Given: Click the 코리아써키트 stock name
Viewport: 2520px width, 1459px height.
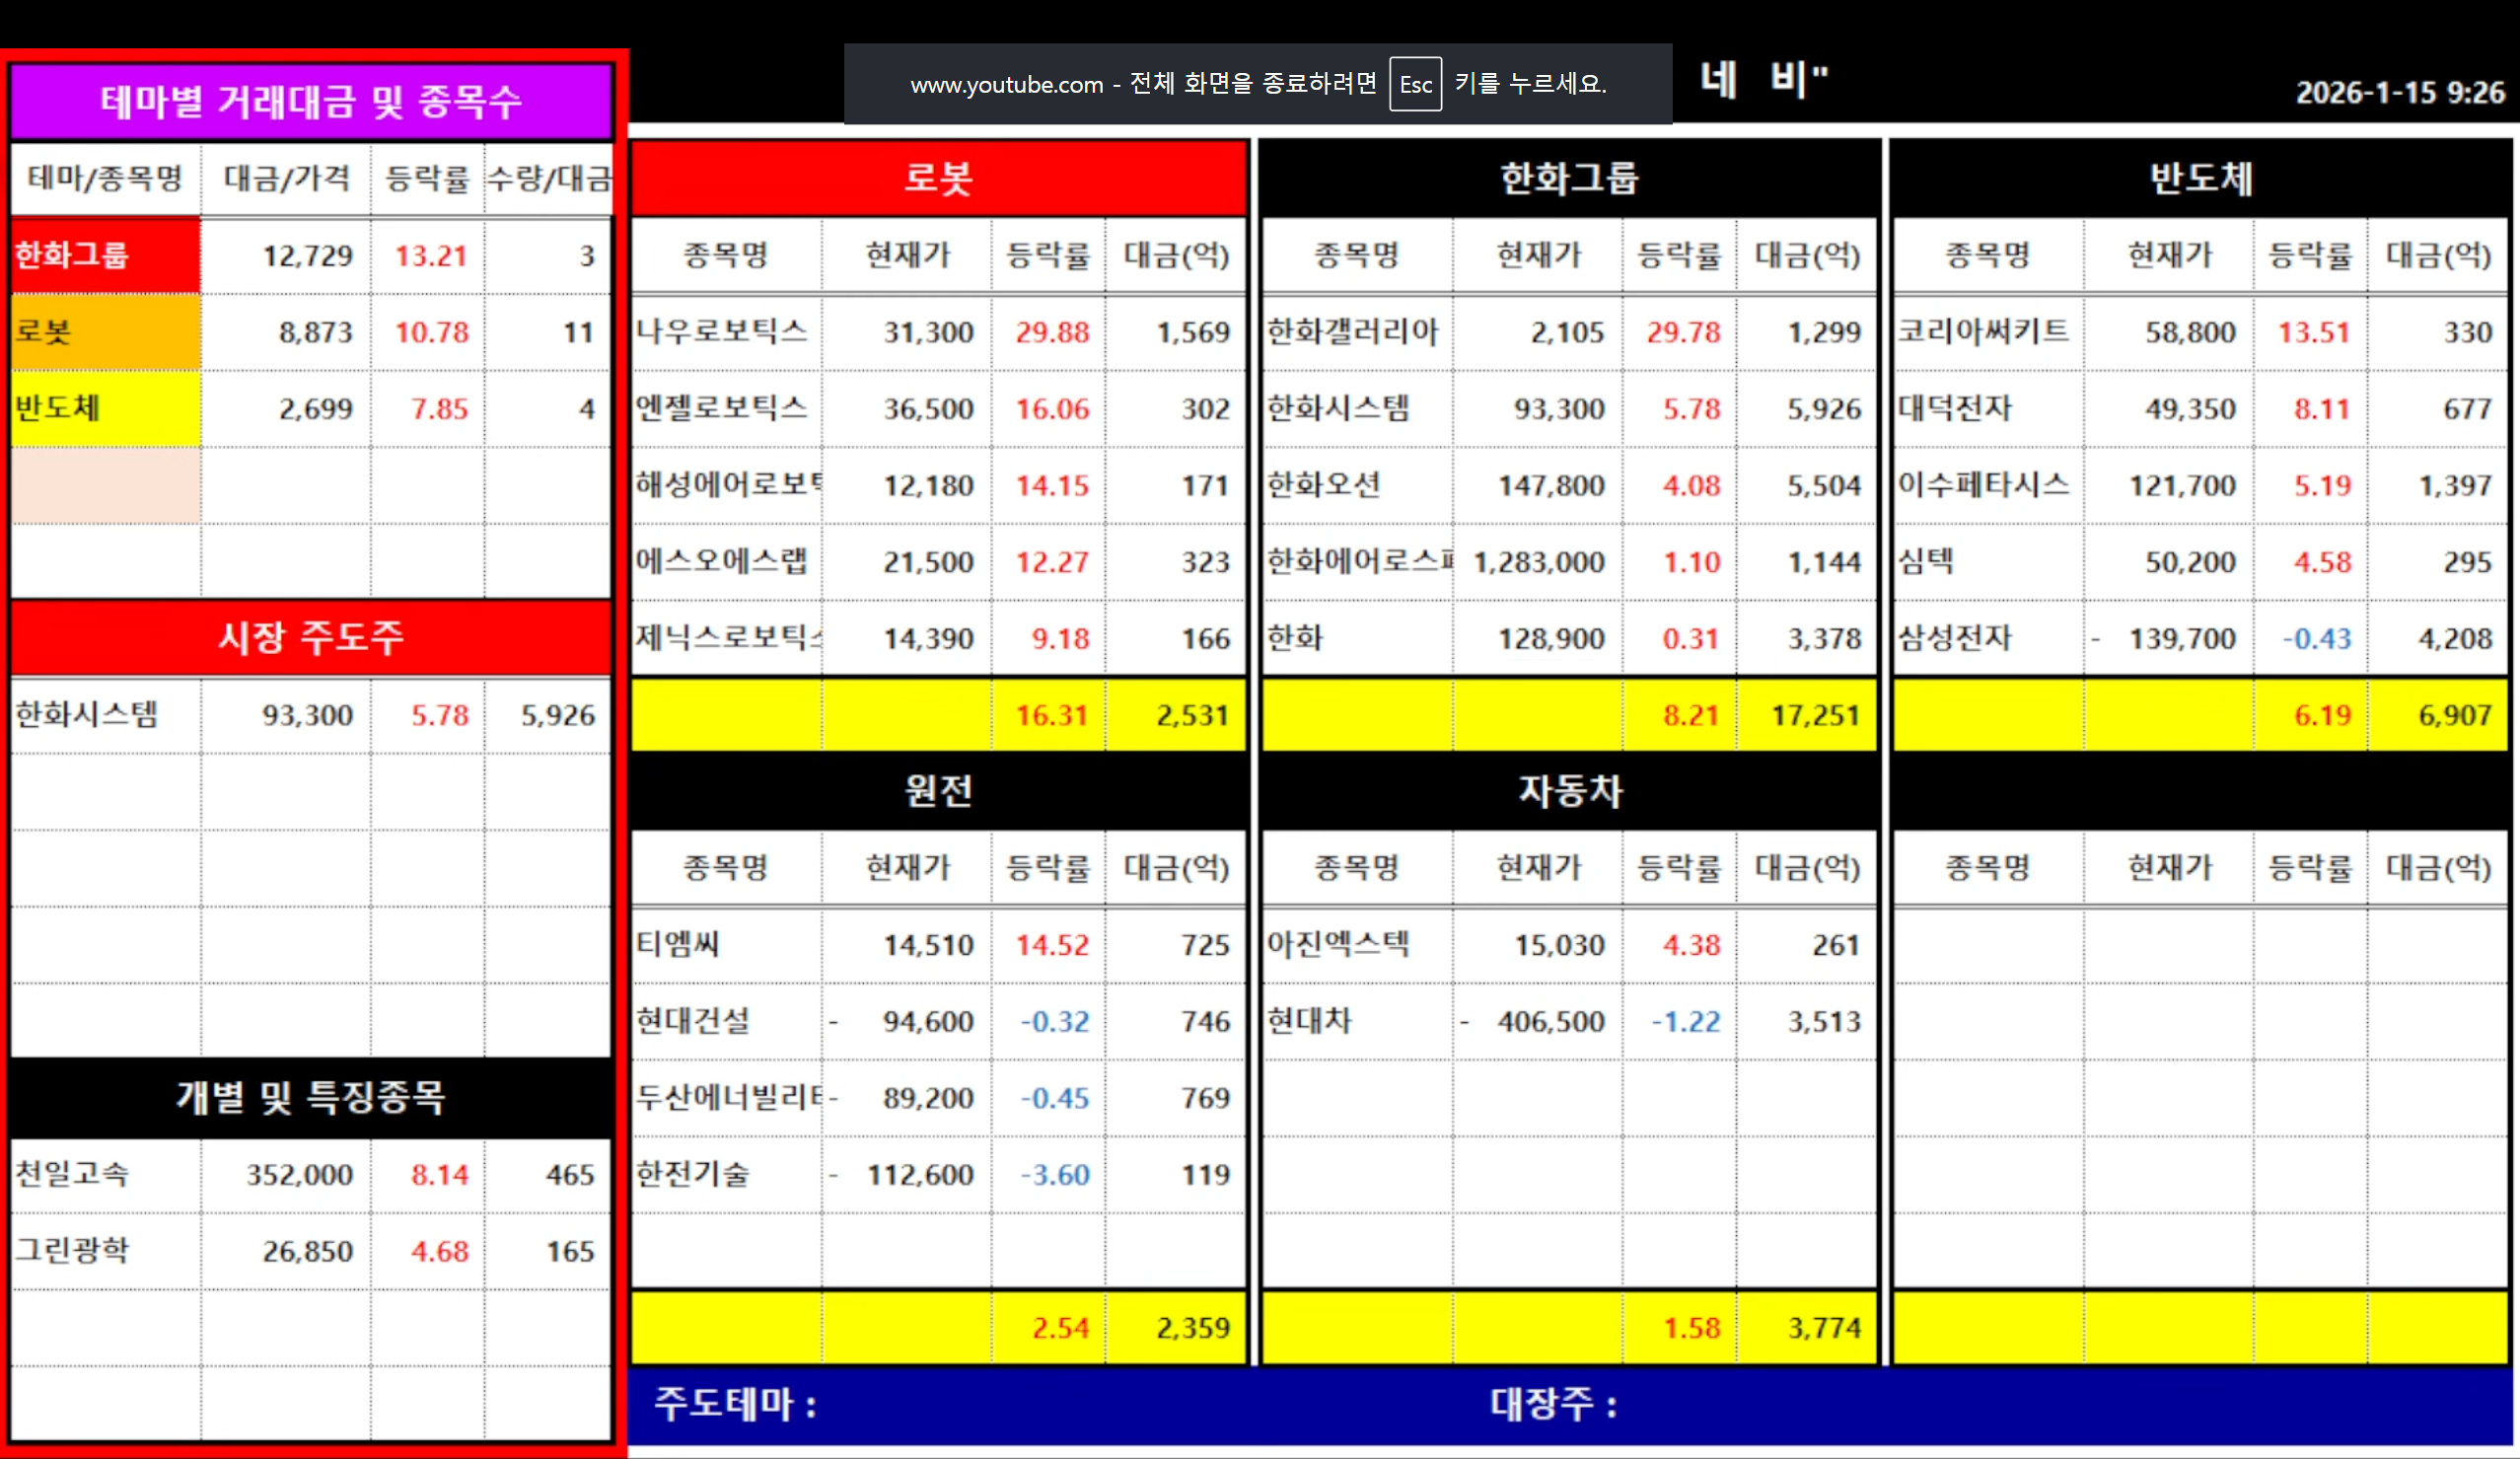Looking at the screenshot, I should [1984, 332].
